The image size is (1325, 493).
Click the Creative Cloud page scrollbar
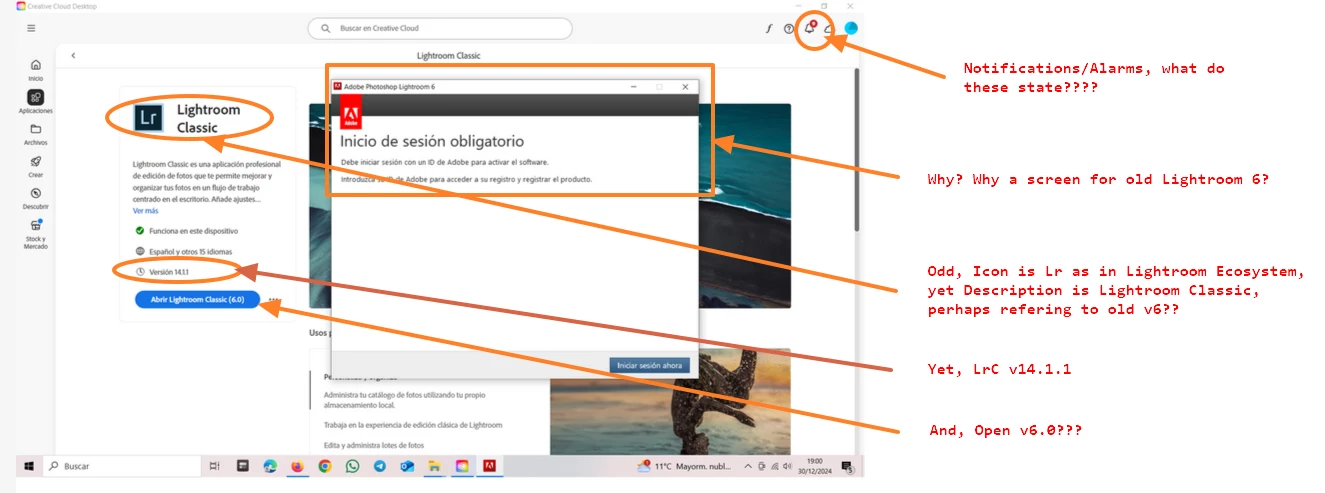pos(856,151)
